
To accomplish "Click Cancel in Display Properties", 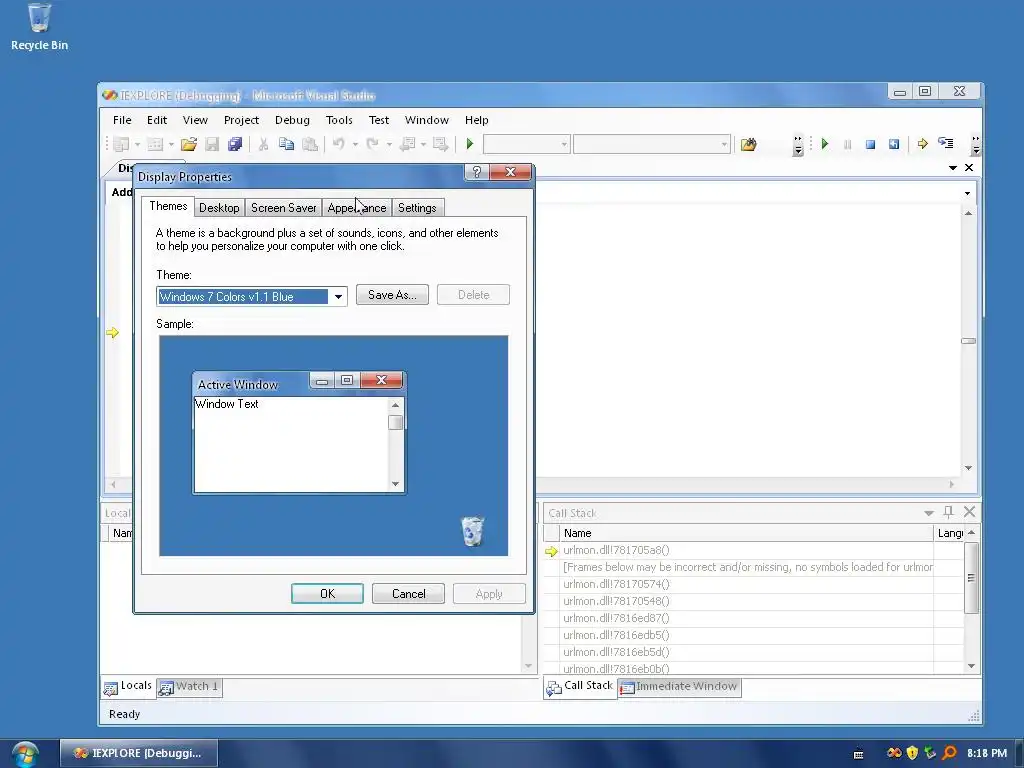I will point(408,594).
